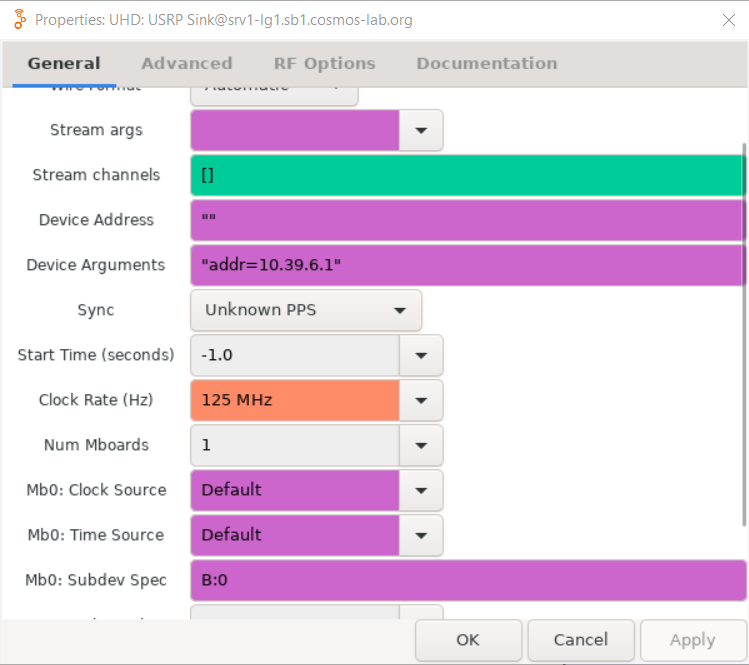The image size is (749, 665).
Task: Edit the Device Arguments field
Action: tap(467, 265)
